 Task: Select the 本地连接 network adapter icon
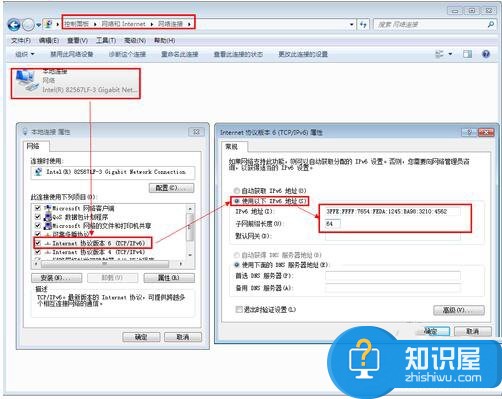(27, 81)
